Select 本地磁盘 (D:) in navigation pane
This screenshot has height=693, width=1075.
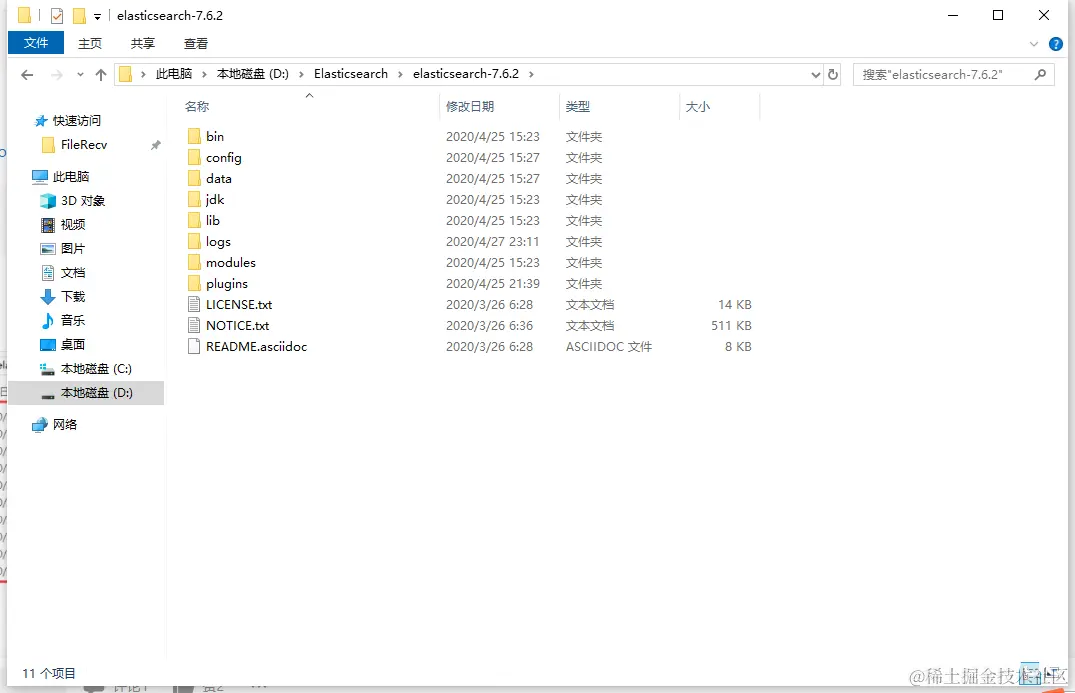pyautogui.click(x=87, y=393)
